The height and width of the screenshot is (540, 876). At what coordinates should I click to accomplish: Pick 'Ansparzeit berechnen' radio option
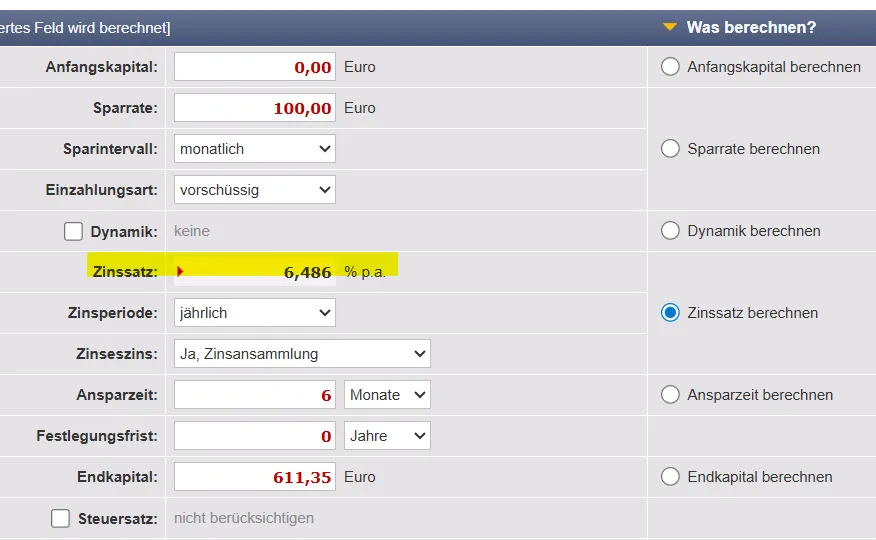point(670,395)
